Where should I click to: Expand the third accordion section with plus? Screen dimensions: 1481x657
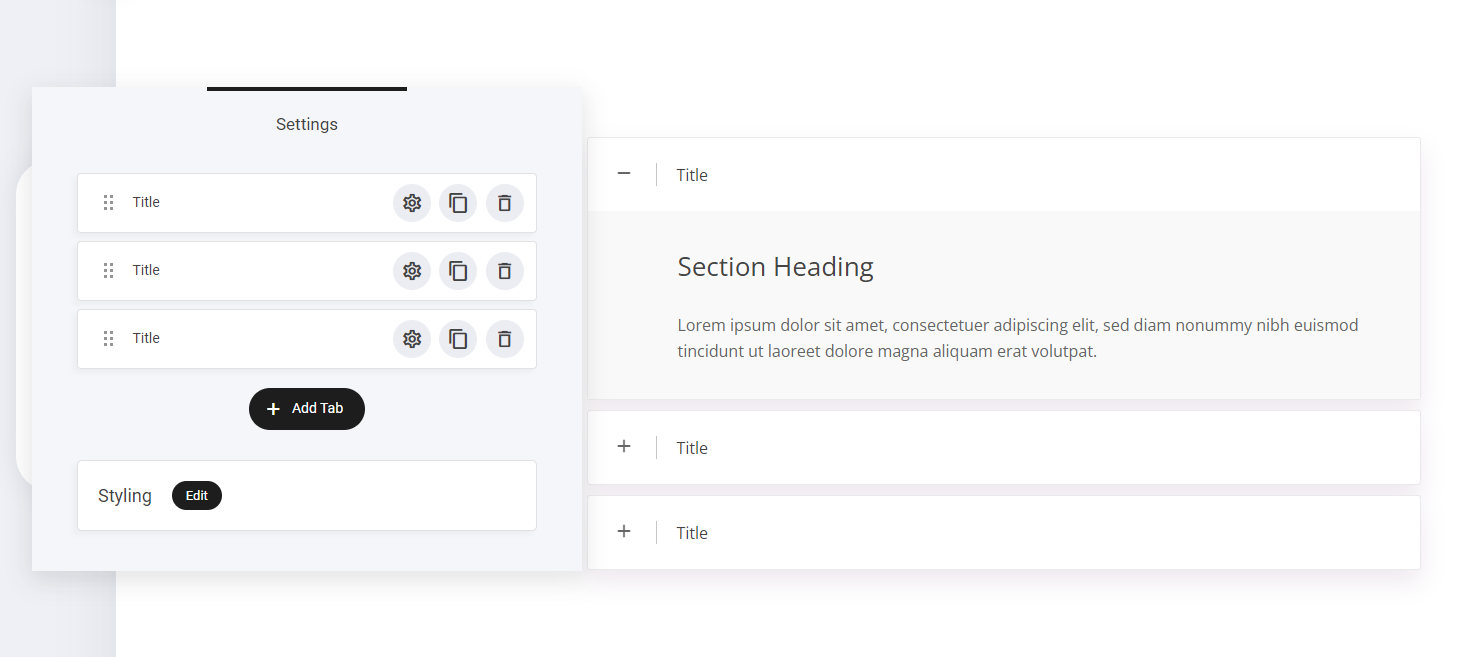pyautogui.click(x=624, y=532)
